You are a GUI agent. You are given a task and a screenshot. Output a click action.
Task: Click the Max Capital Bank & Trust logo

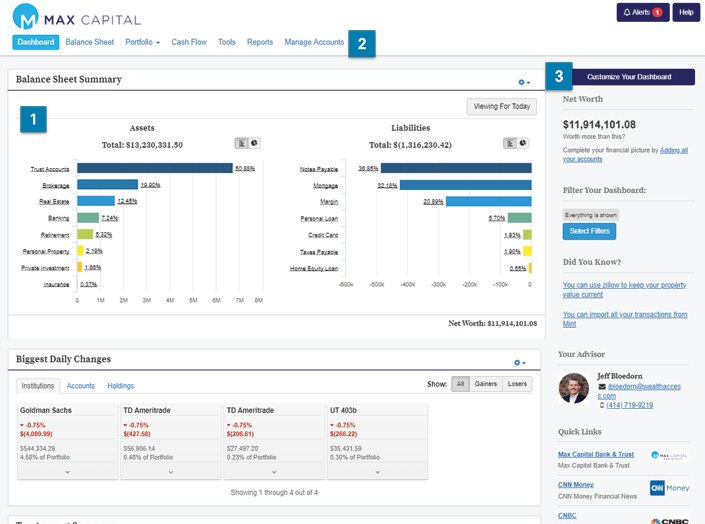tap(669, 456)
